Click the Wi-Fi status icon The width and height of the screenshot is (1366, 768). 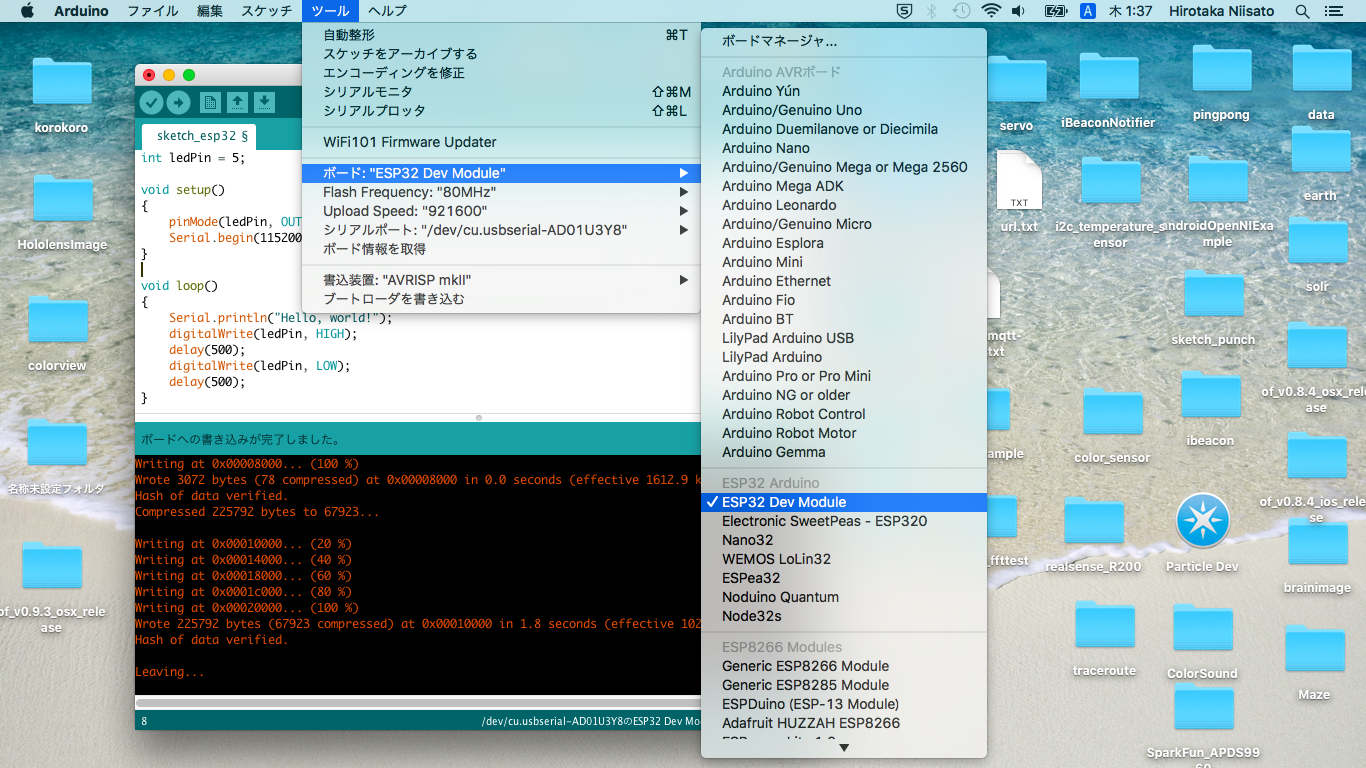(991, 11)
